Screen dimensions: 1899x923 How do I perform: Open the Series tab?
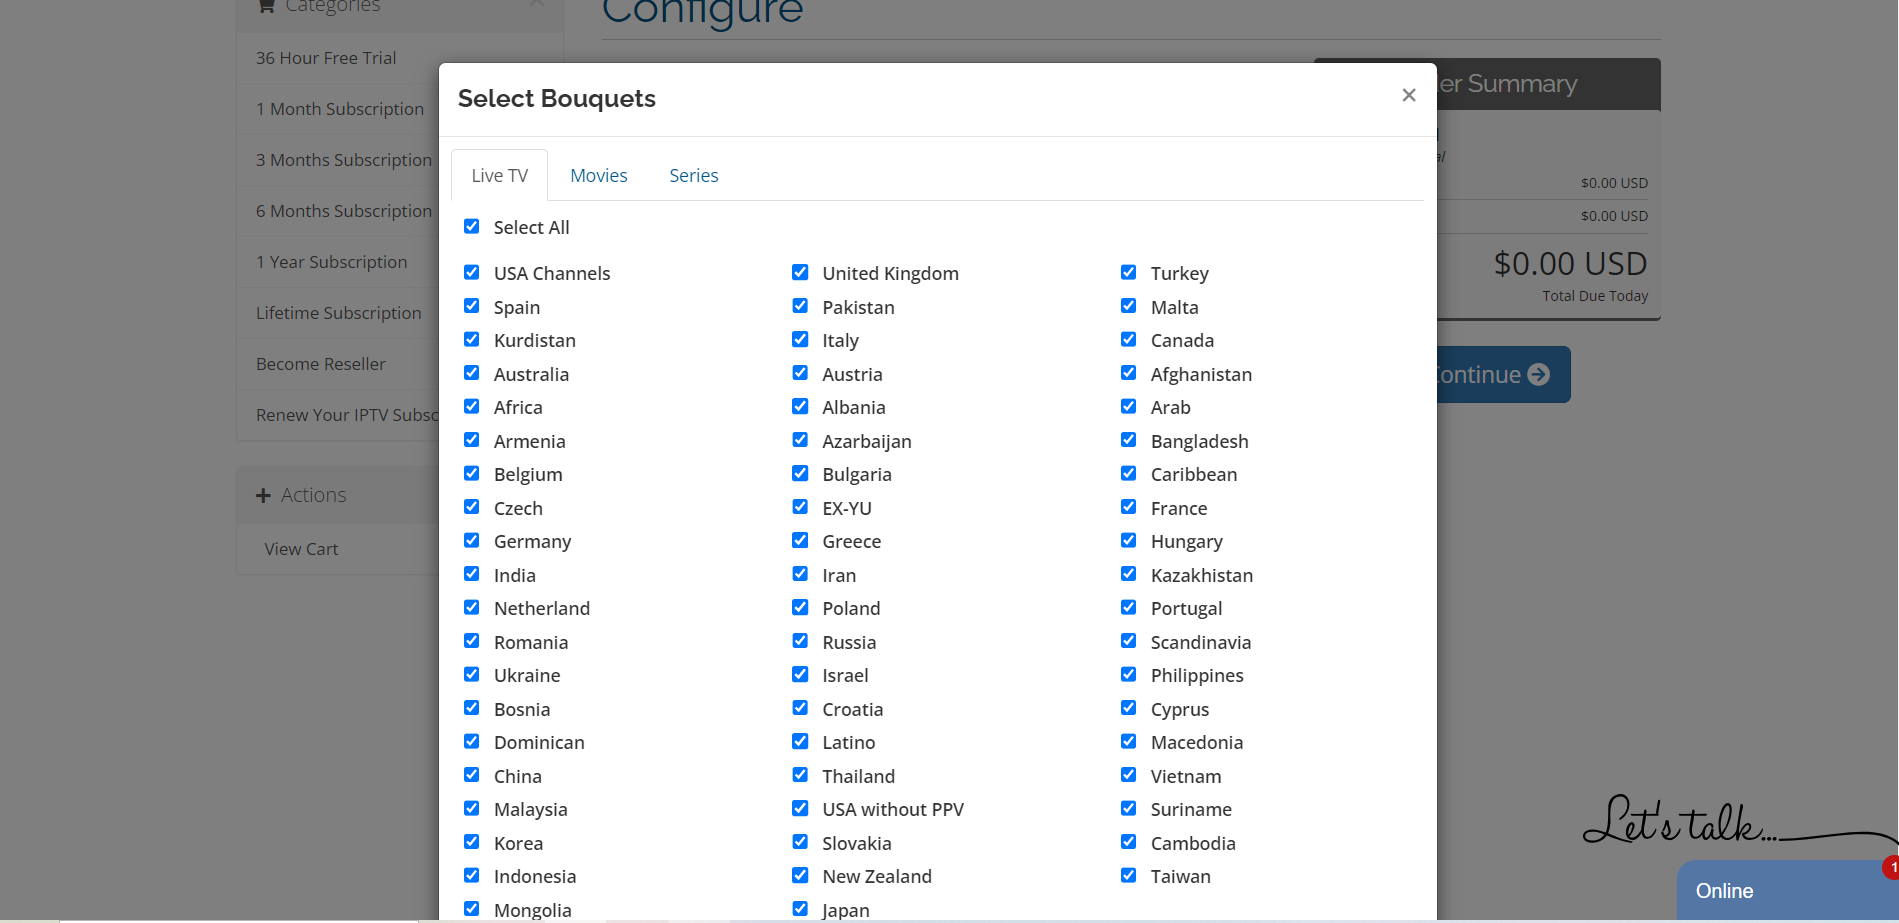tap(693, 176)
